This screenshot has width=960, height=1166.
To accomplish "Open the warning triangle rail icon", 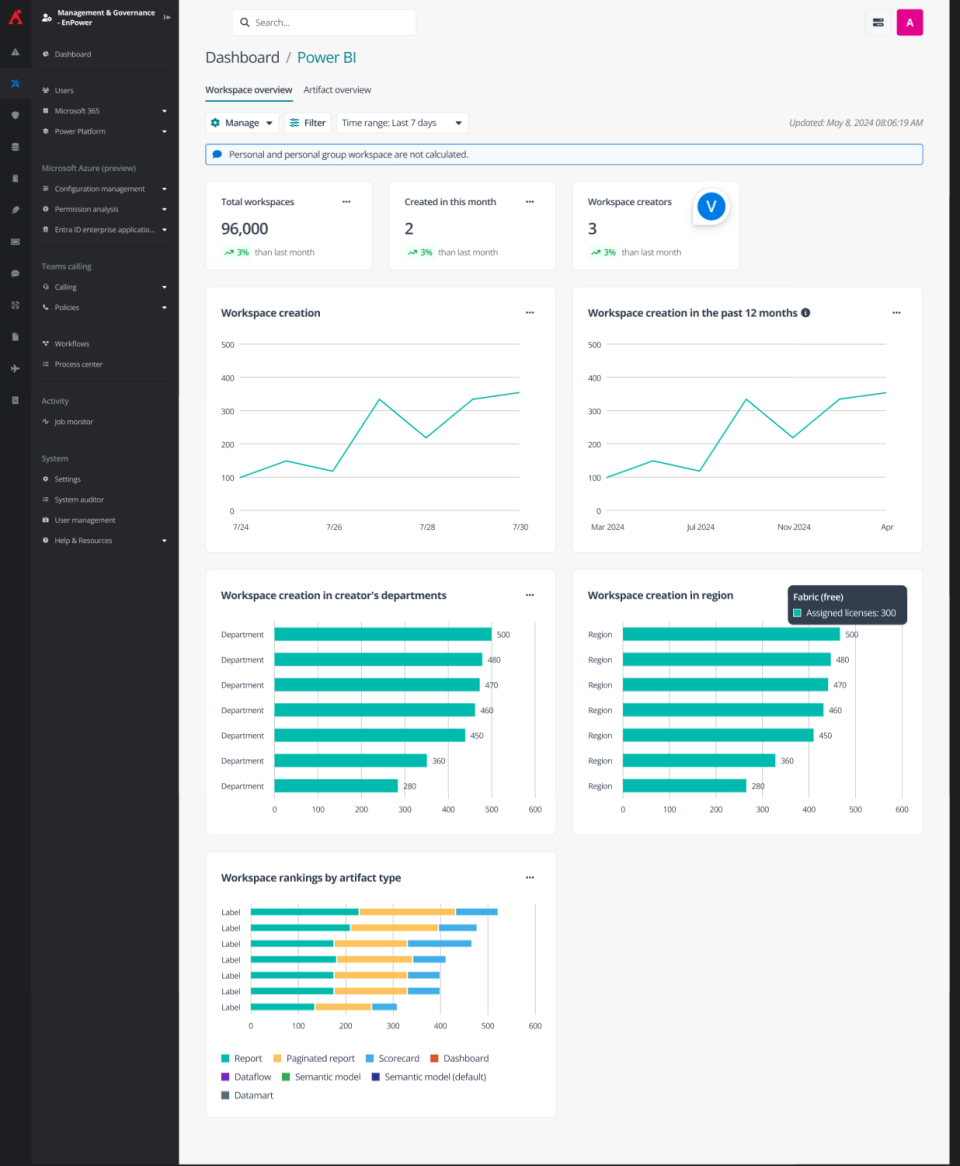I will pyautogui.click(x=16, y=52).
